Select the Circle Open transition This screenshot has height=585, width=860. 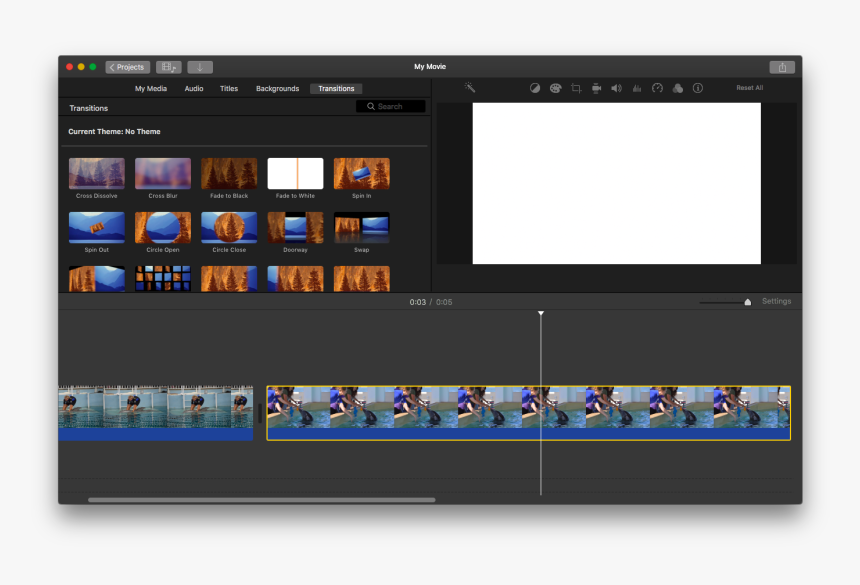click(163, 227)
